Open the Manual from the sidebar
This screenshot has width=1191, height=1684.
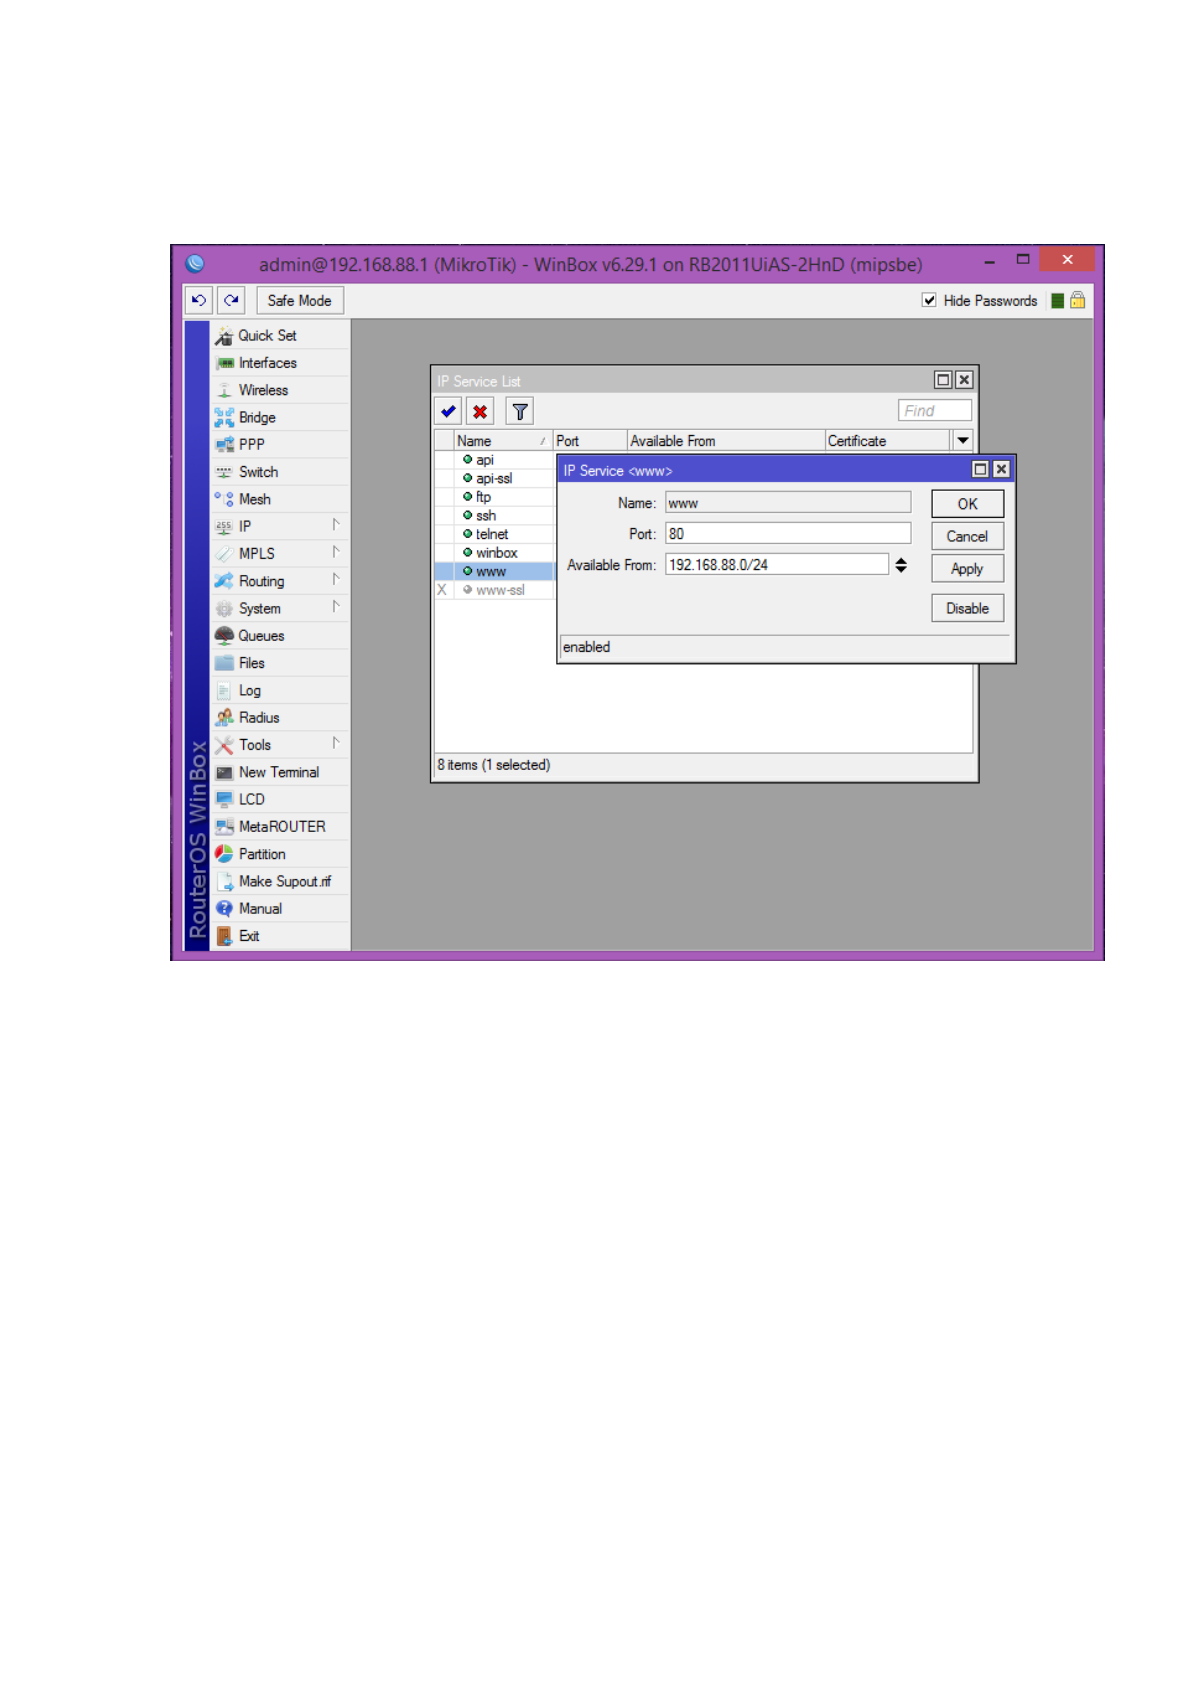point(280,908)
